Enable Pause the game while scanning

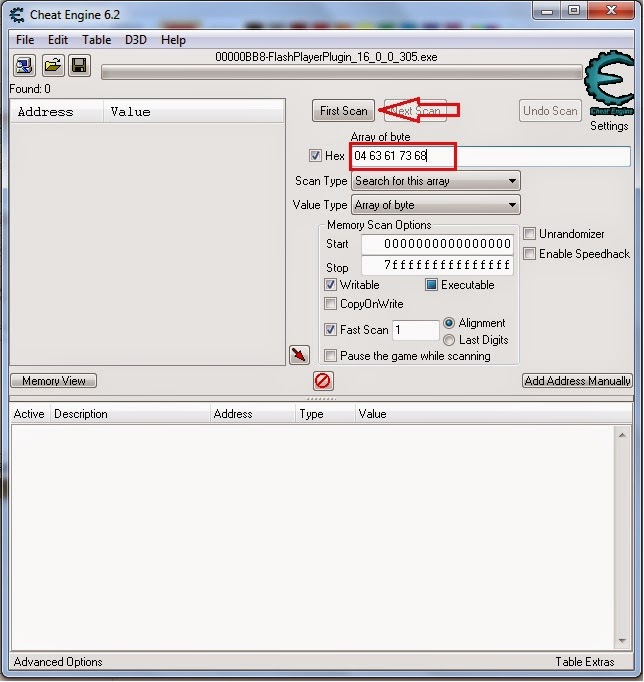tap(330, 355)
